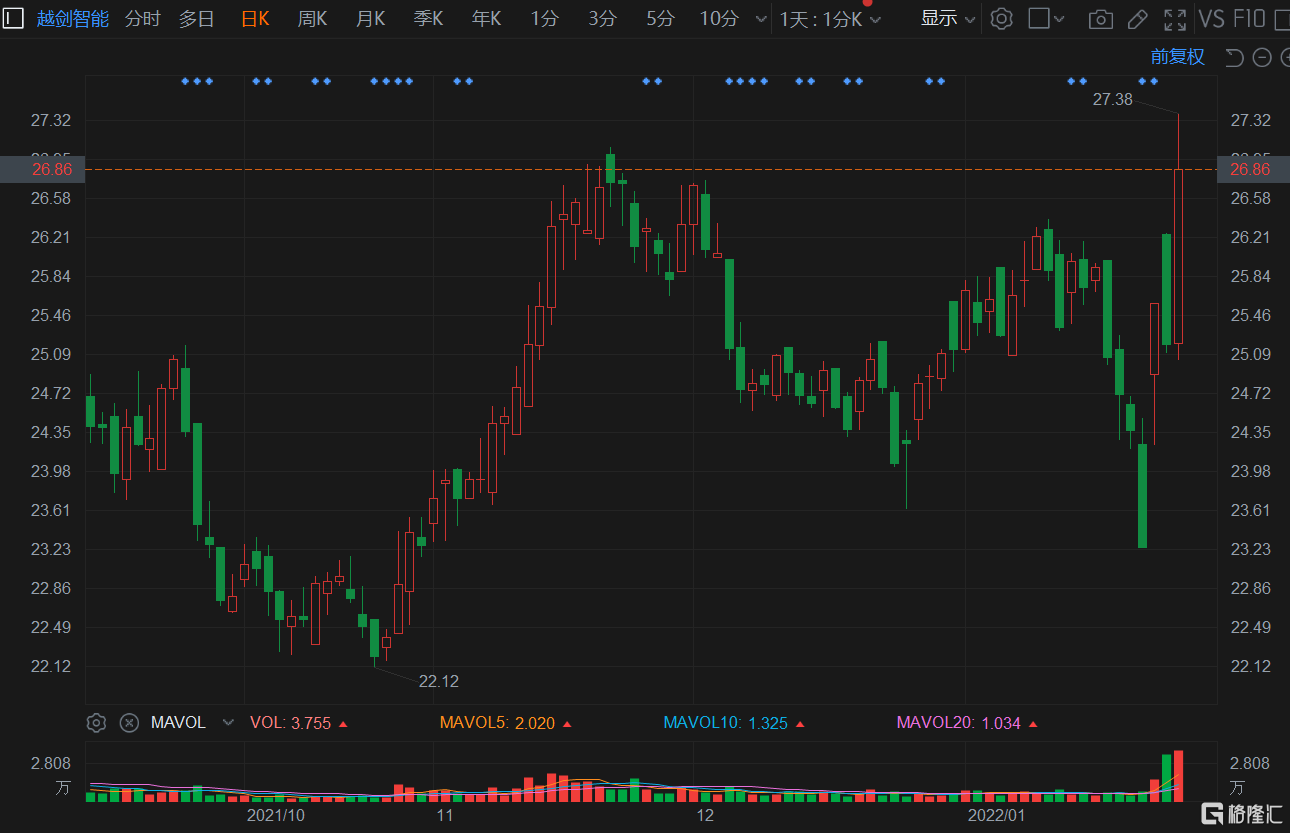Open F10 company information

[x=1250, y=18]
